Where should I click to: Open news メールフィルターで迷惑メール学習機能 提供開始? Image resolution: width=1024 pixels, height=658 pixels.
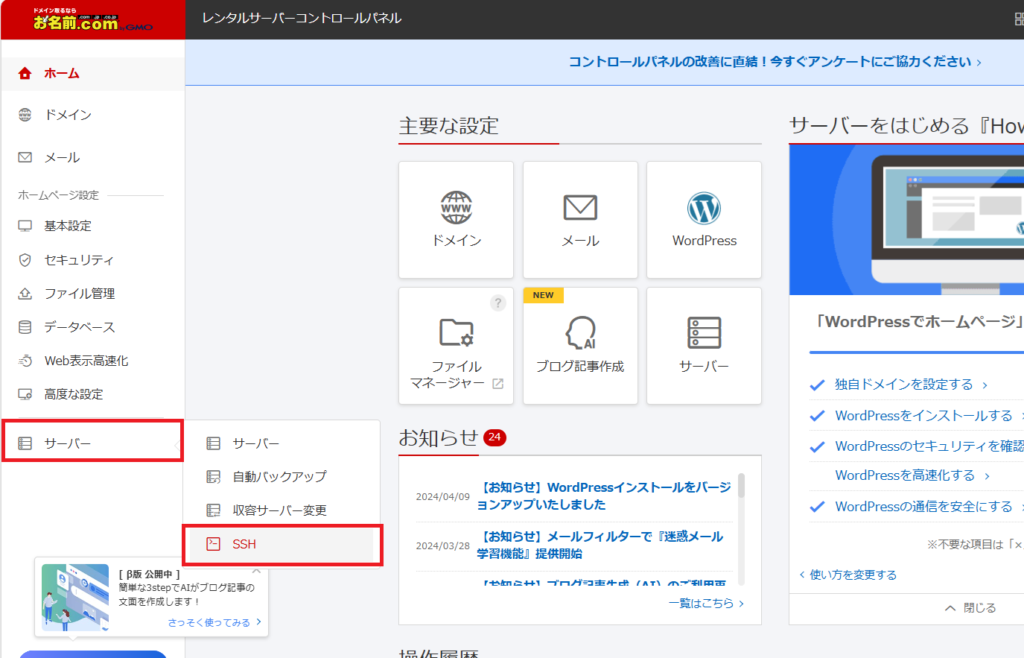(600, 545)
